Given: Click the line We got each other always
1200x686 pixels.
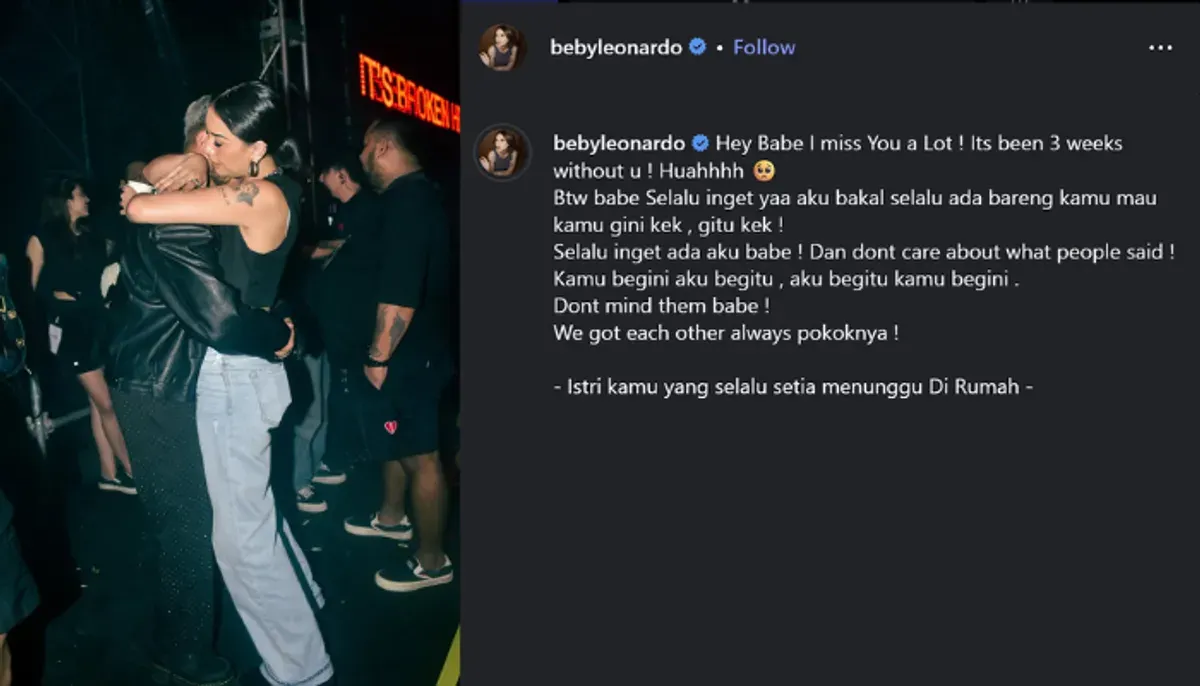Looking at the screenshot, I should [726, 333].
